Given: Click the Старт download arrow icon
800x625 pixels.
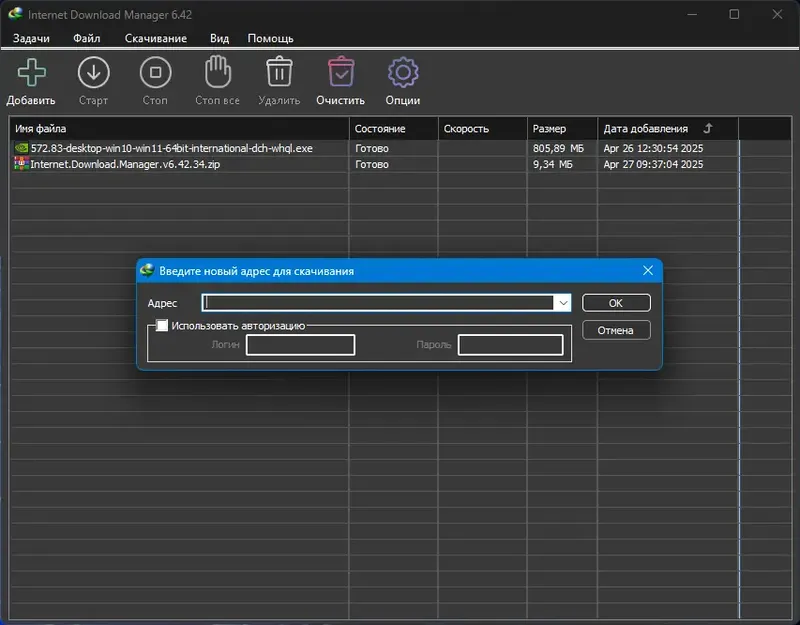Looking at the screenshot, I should (93, 72).
